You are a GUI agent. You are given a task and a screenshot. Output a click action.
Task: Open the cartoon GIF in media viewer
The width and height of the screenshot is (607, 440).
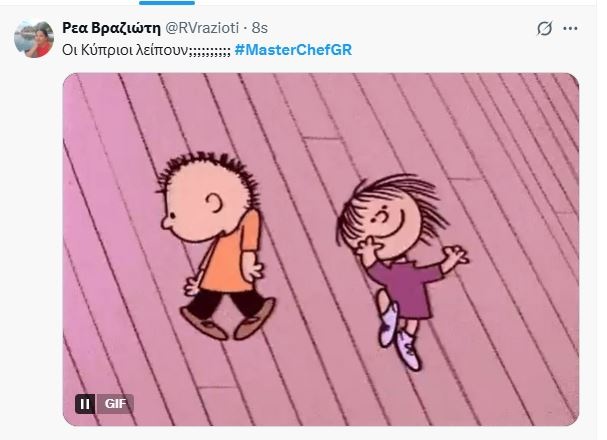321,249
